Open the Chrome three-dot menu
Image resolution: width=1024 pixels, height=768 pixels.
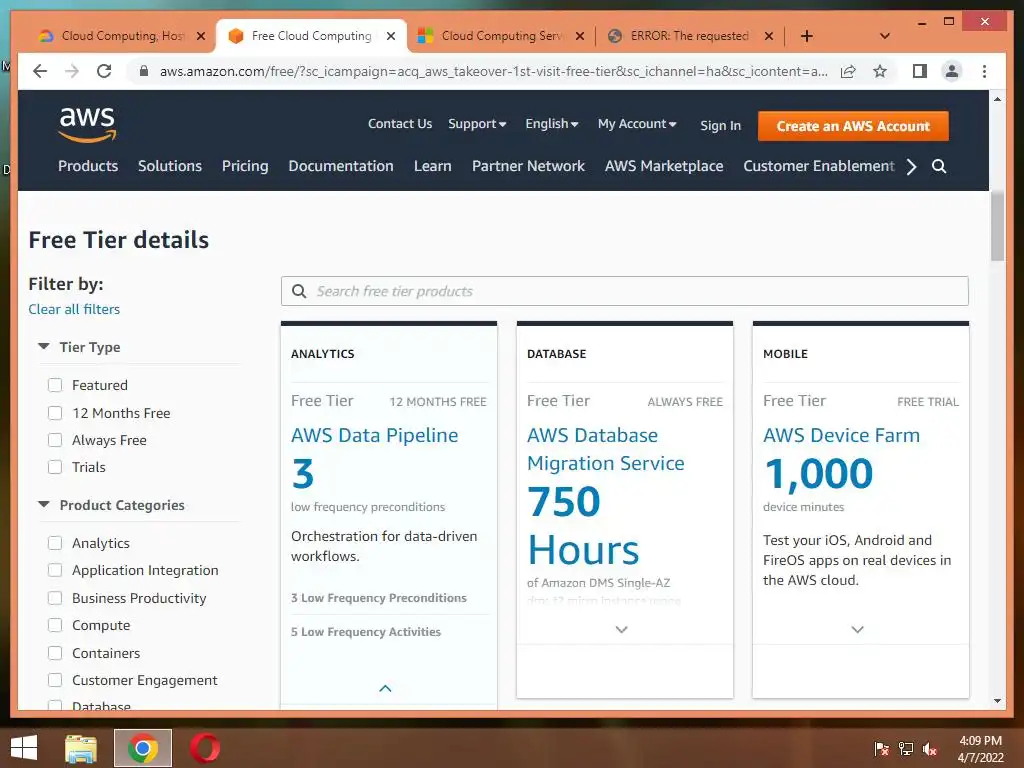click(x=984, y=71)
